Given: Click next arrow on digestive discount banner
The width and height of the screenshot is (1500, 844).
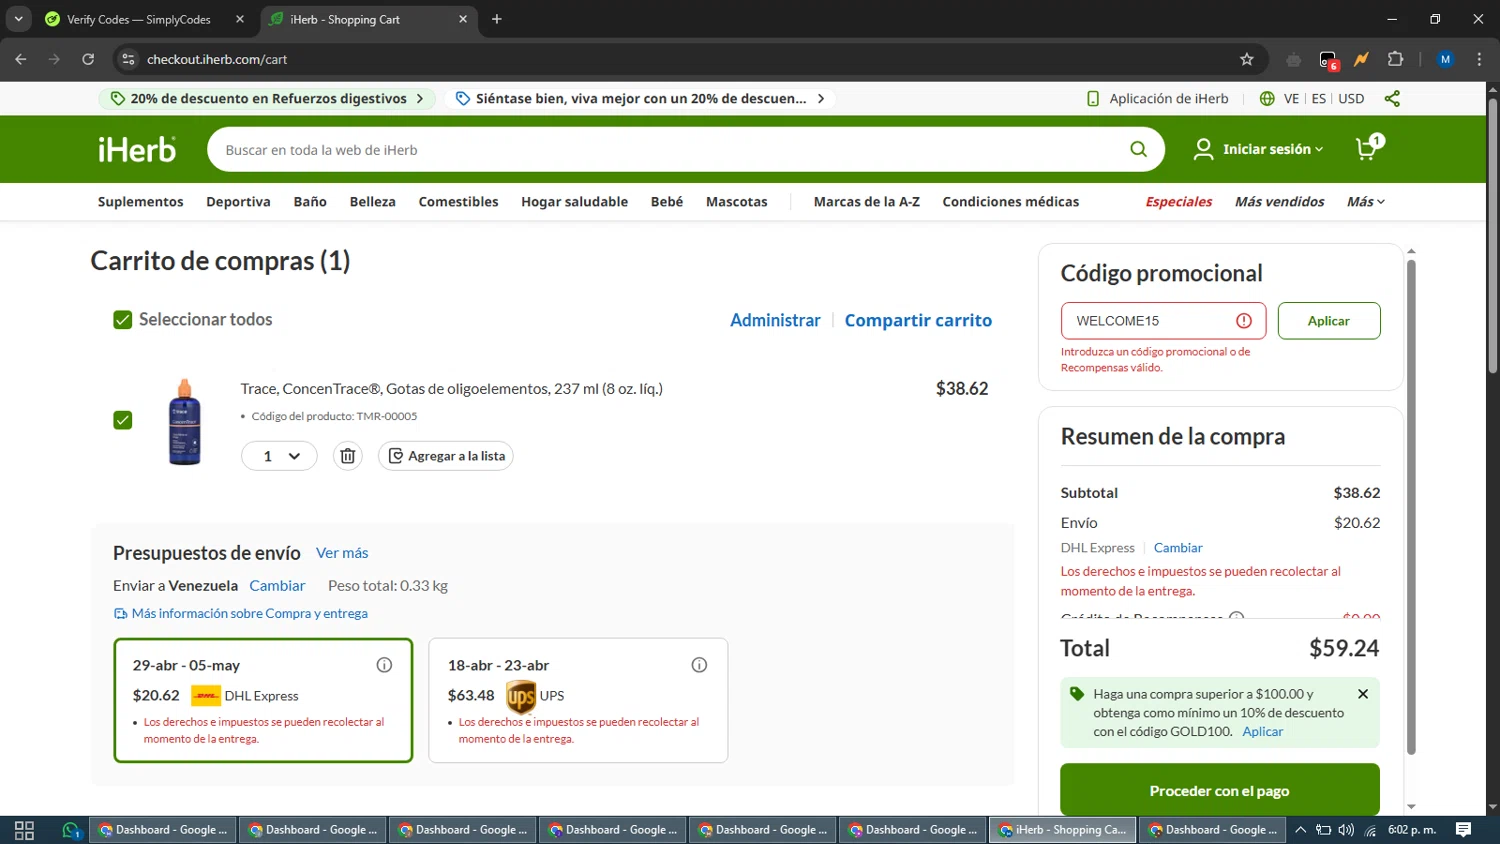Looking at the screenshot, I should (420, 98).
